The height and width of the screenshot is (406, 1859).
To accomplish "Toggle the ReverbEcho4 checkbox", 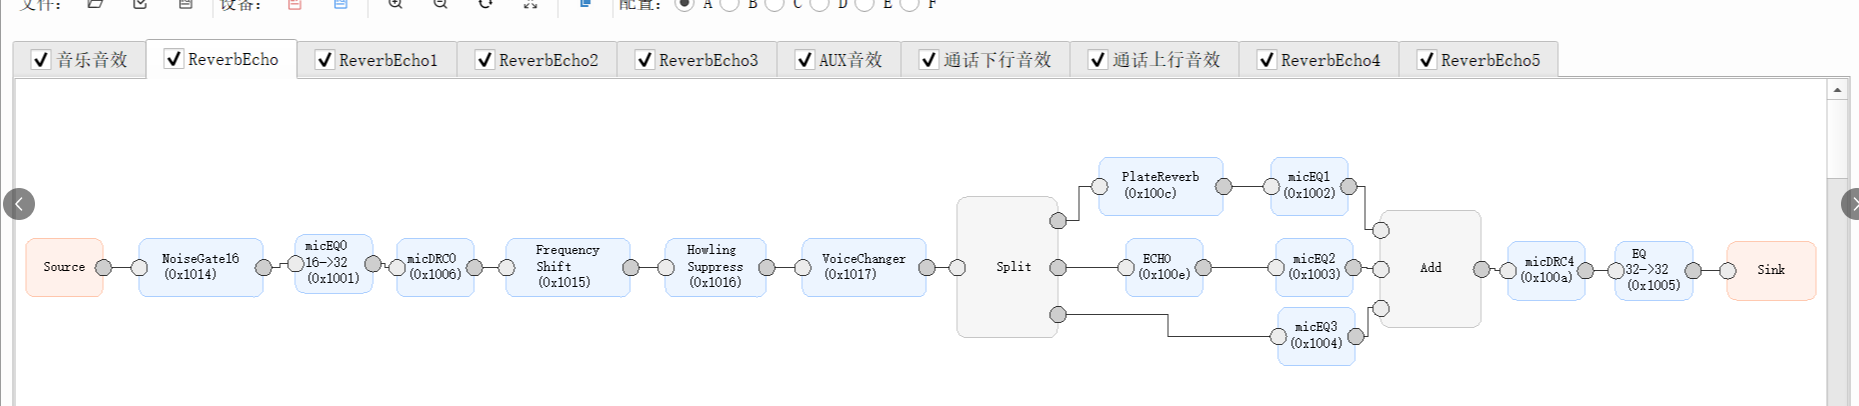I will (x=1266, y=60).
